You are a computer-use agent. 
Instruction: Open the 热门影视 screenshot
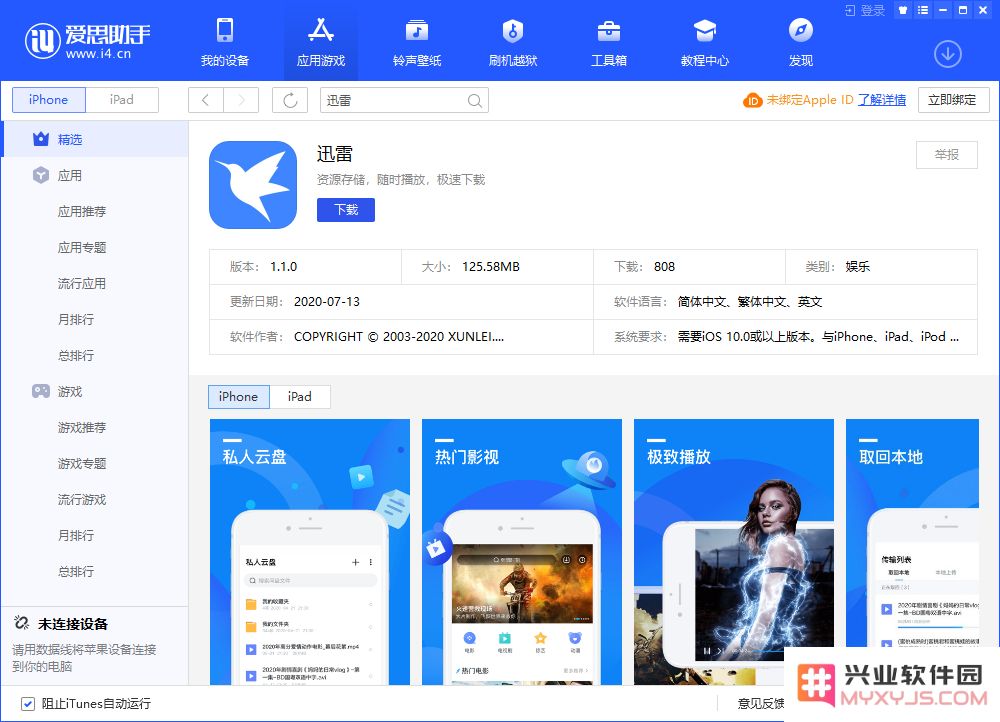[x=522, y=552]
